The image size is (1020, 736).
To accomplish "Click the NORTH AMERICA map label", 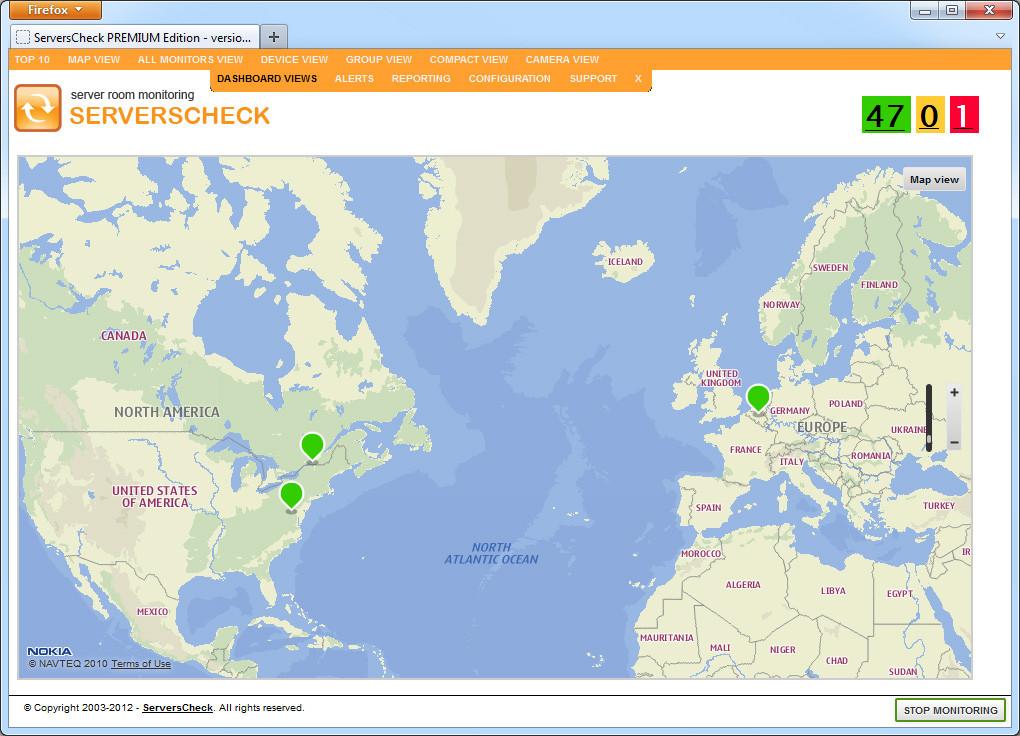I will pyautogui.click(x=167, y=412).
